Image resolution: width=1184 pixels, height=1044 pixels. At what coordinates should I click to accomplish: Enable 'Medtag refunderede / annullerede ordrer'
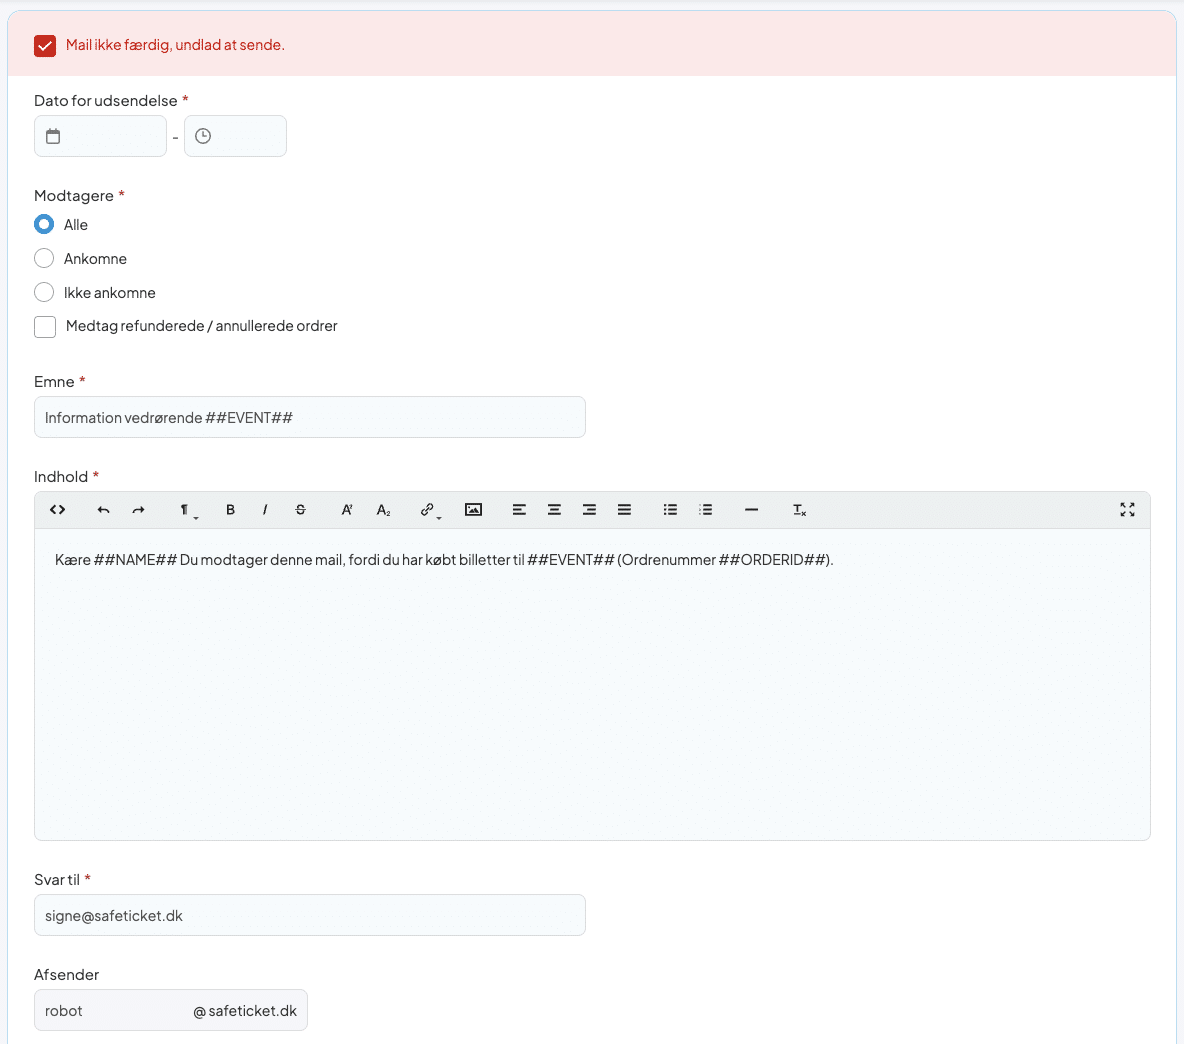click(x=45, y=327)
